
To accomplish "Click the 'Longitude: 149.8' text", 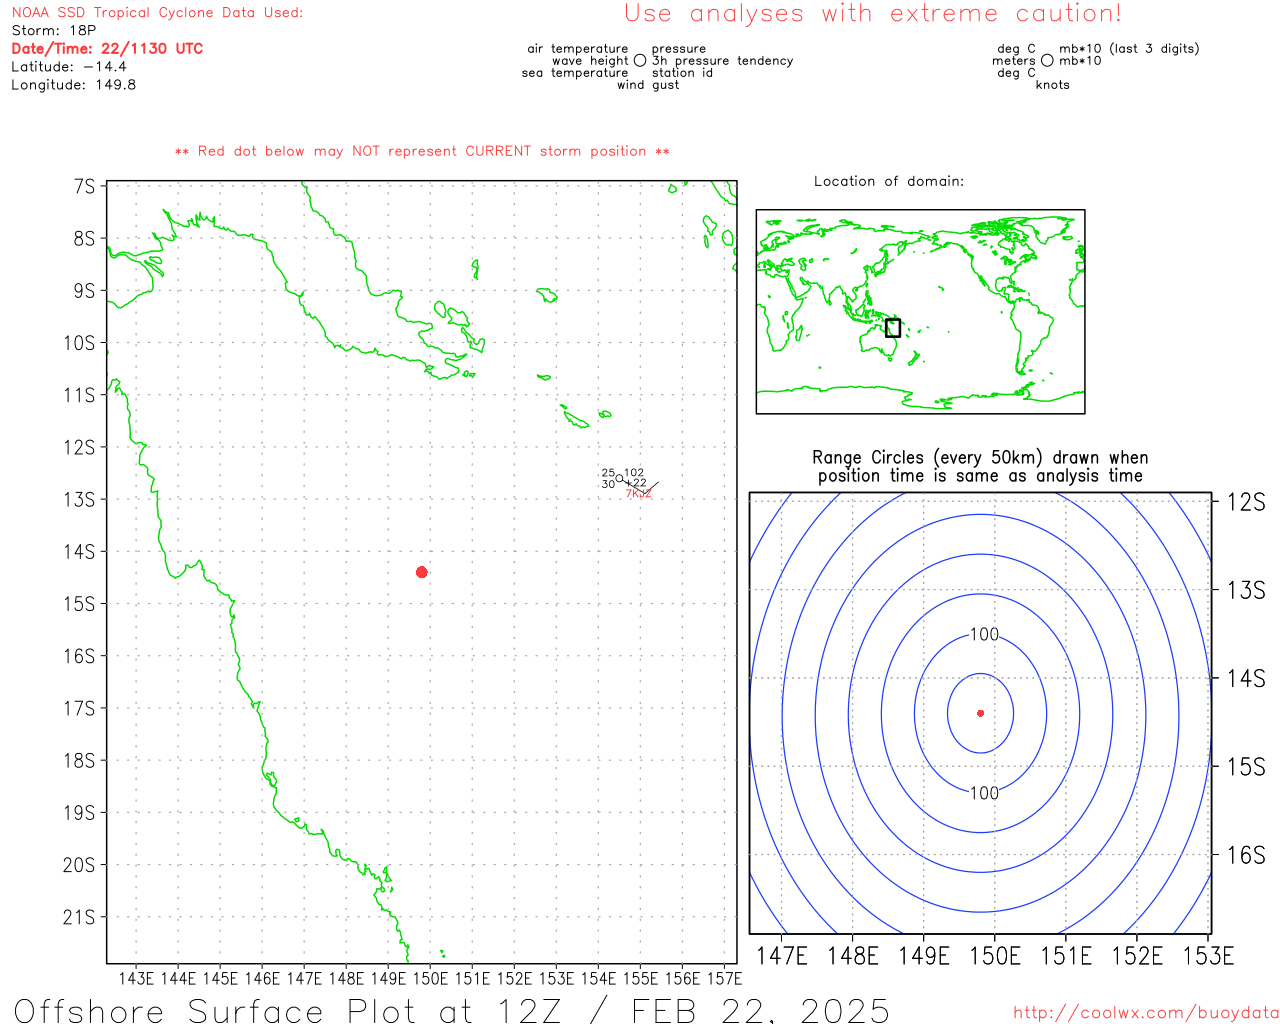I will tap(73, 85).
